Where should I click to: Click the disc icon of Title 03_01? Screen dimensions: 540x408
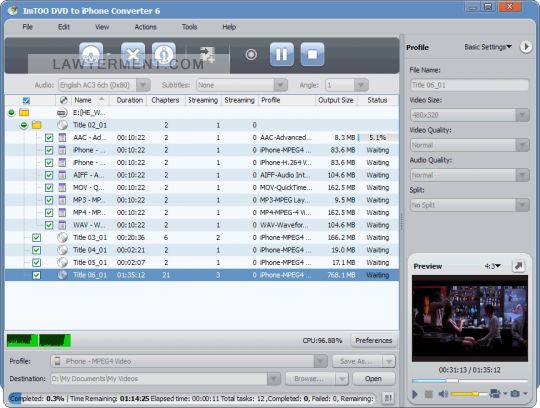(62, 238)
